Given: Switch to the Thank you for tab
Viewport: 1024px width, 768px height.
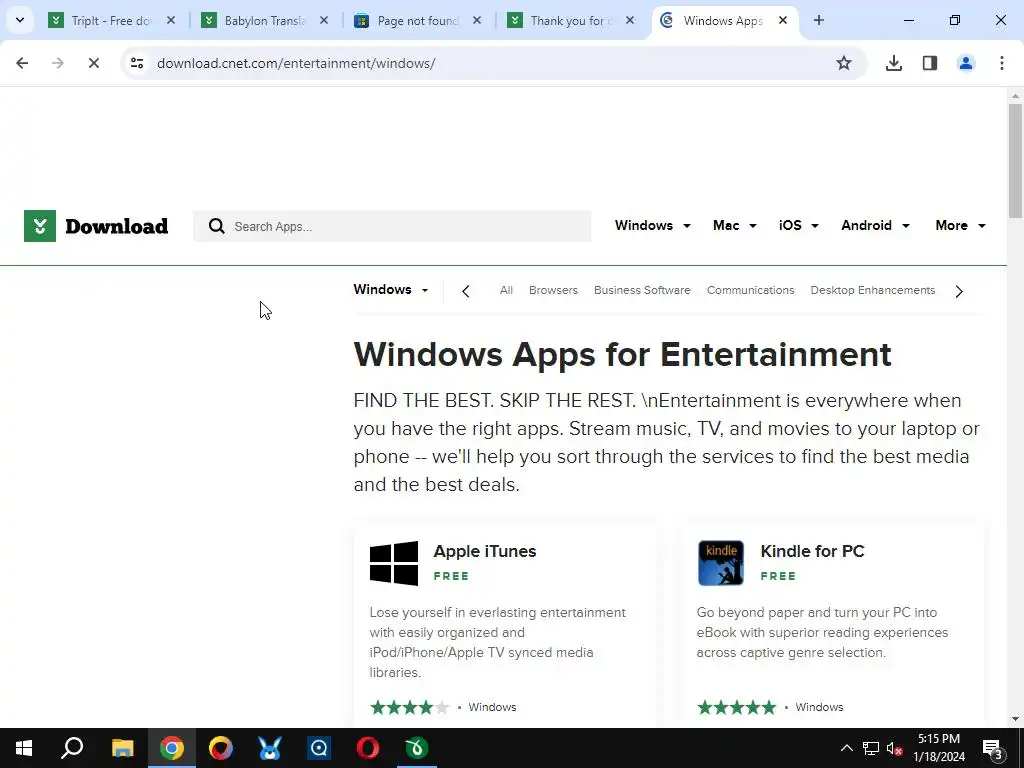Looking at the screenshot, I should (571, 21).
